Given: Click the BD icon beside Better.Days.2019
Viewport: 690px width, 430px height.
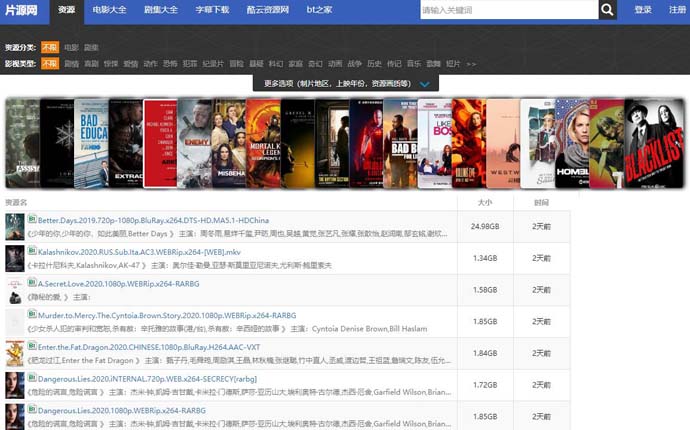Looking at the screenshot, I should 32,219.
